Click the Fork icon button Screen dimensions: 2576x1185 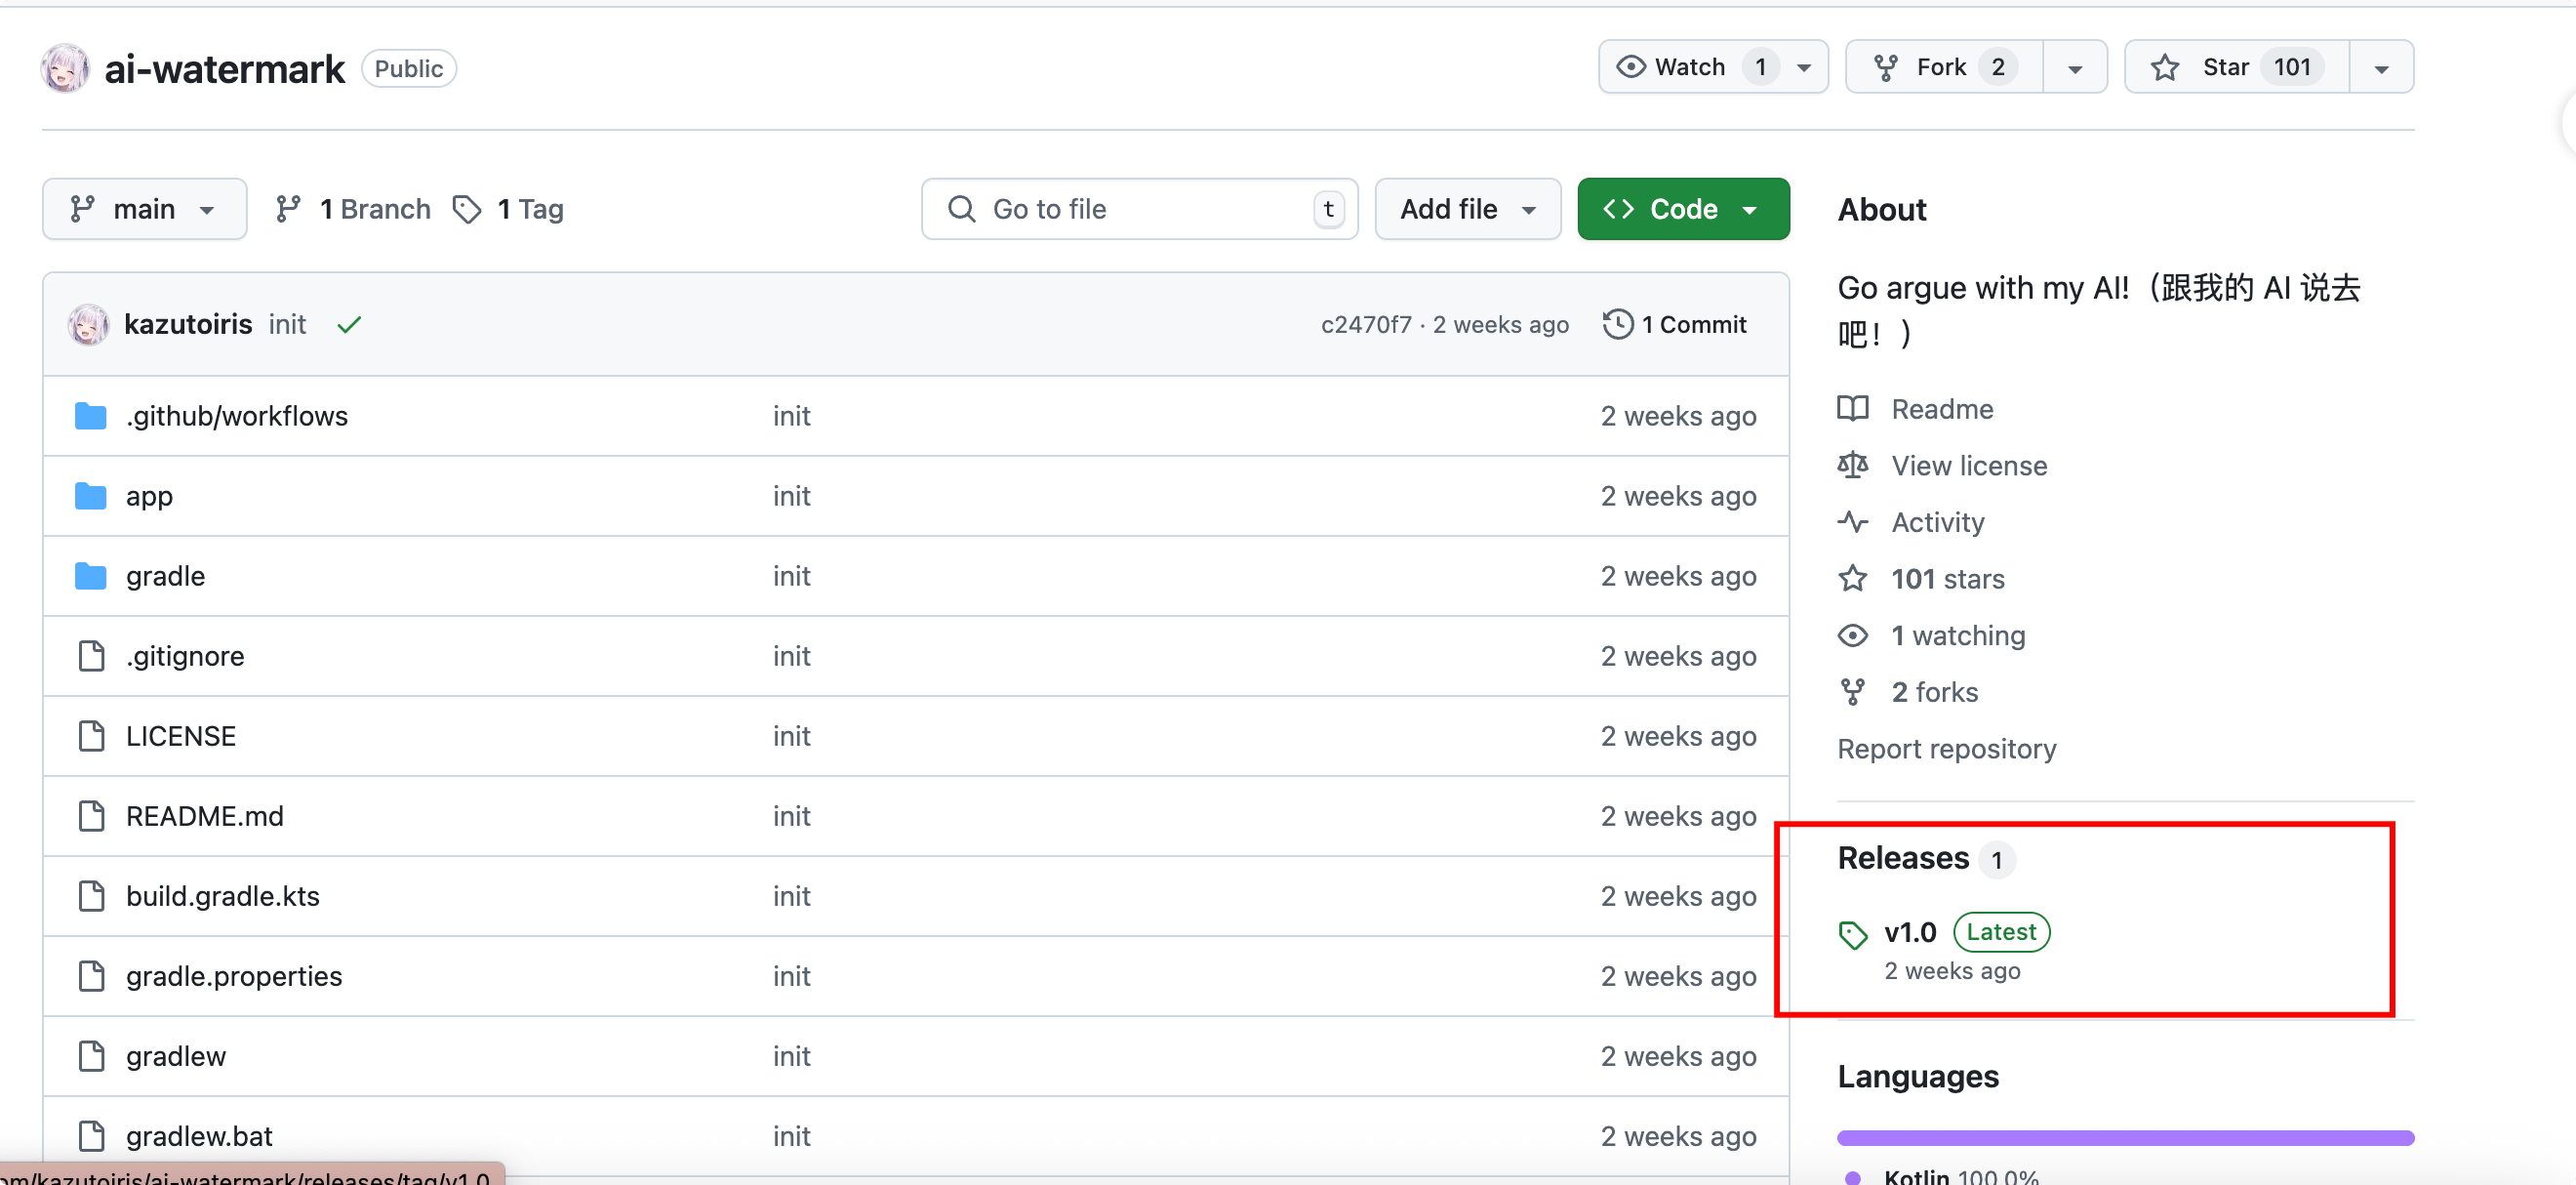tap(1885, 67)
